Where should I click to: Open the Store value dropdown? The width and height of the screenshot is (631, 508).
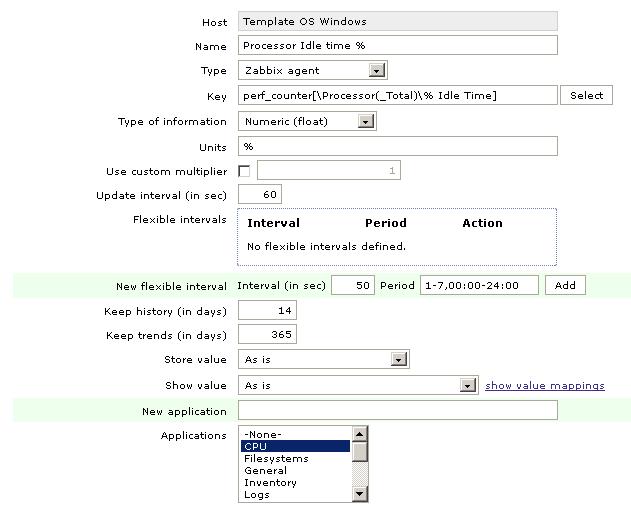[399, 360]
